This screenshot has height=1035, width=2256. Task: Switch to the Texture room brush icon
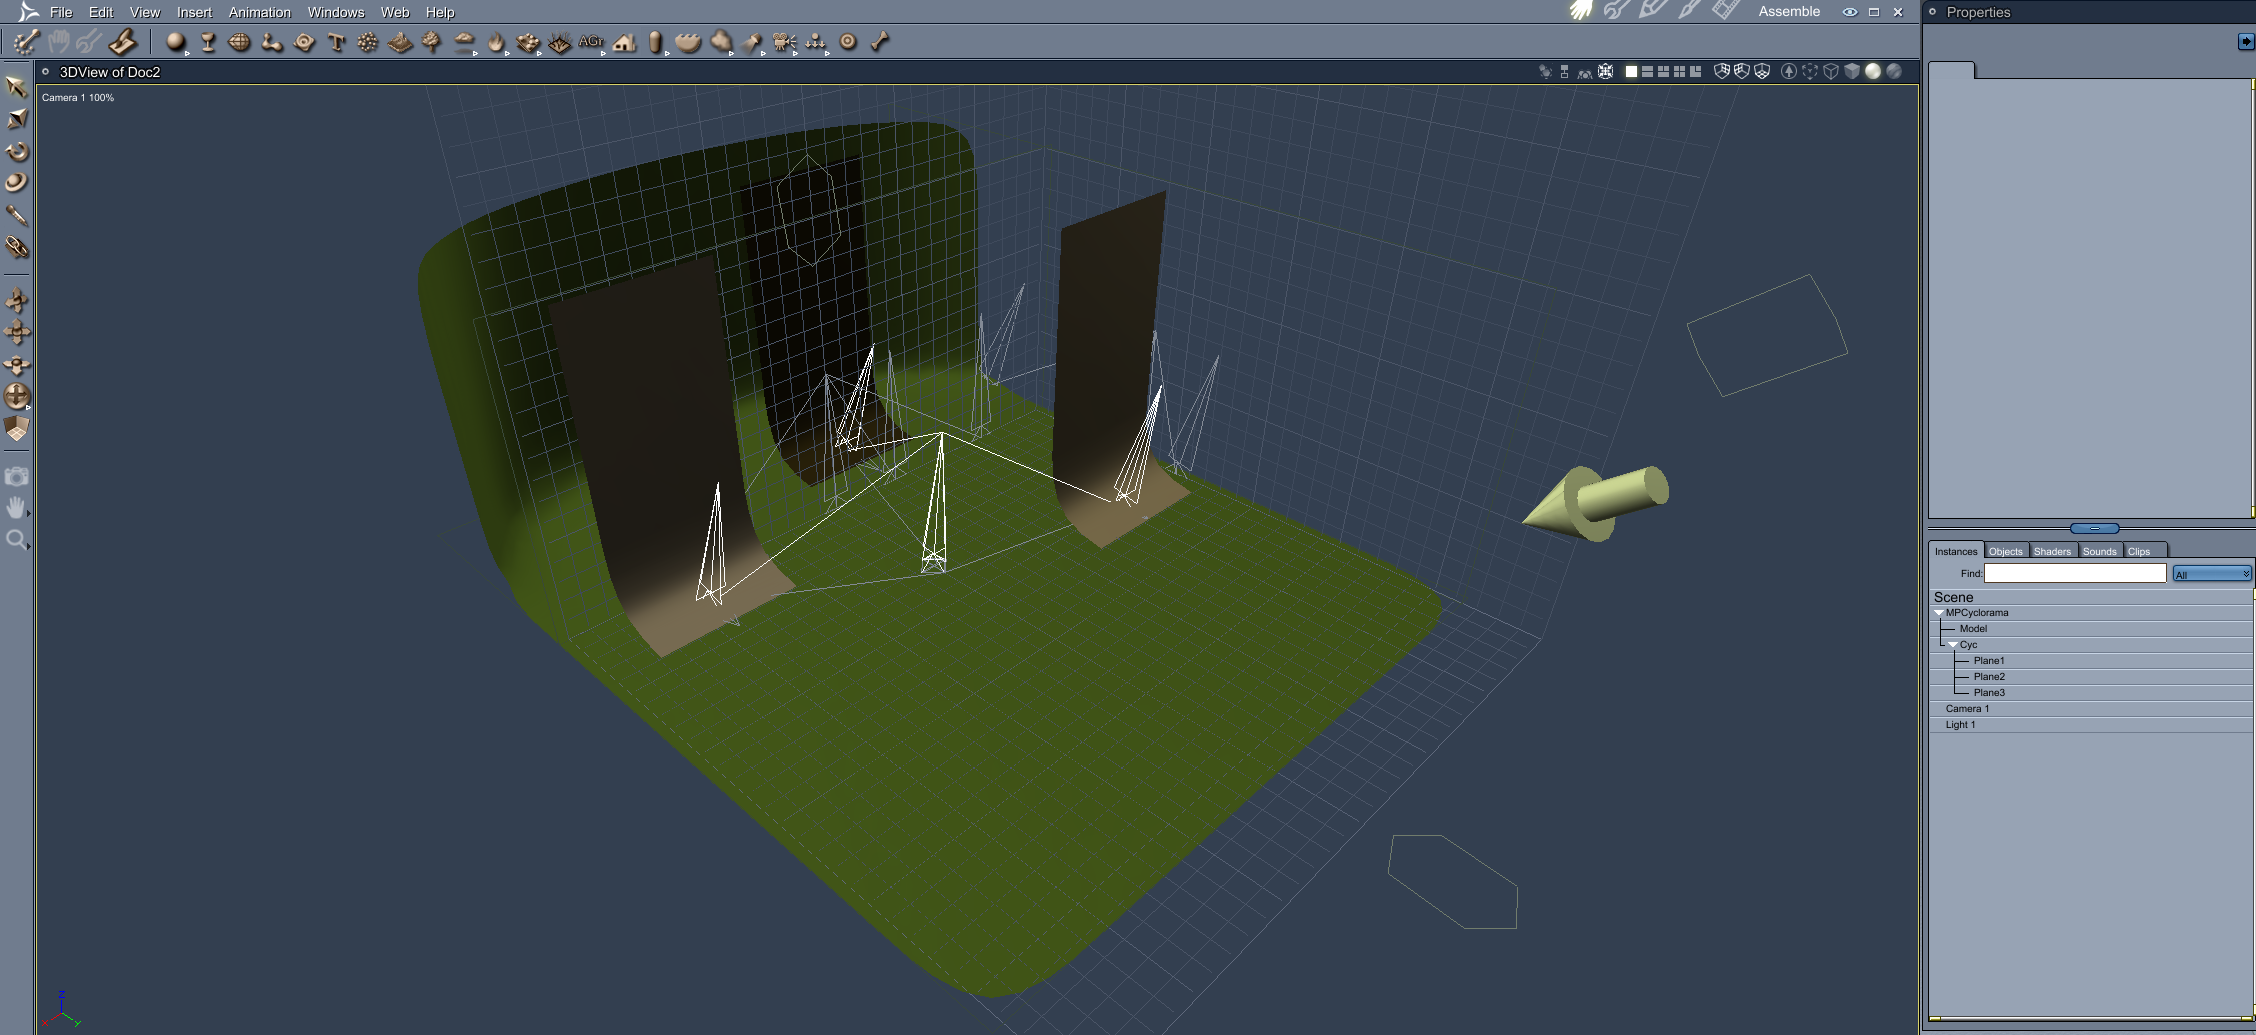1689,11
